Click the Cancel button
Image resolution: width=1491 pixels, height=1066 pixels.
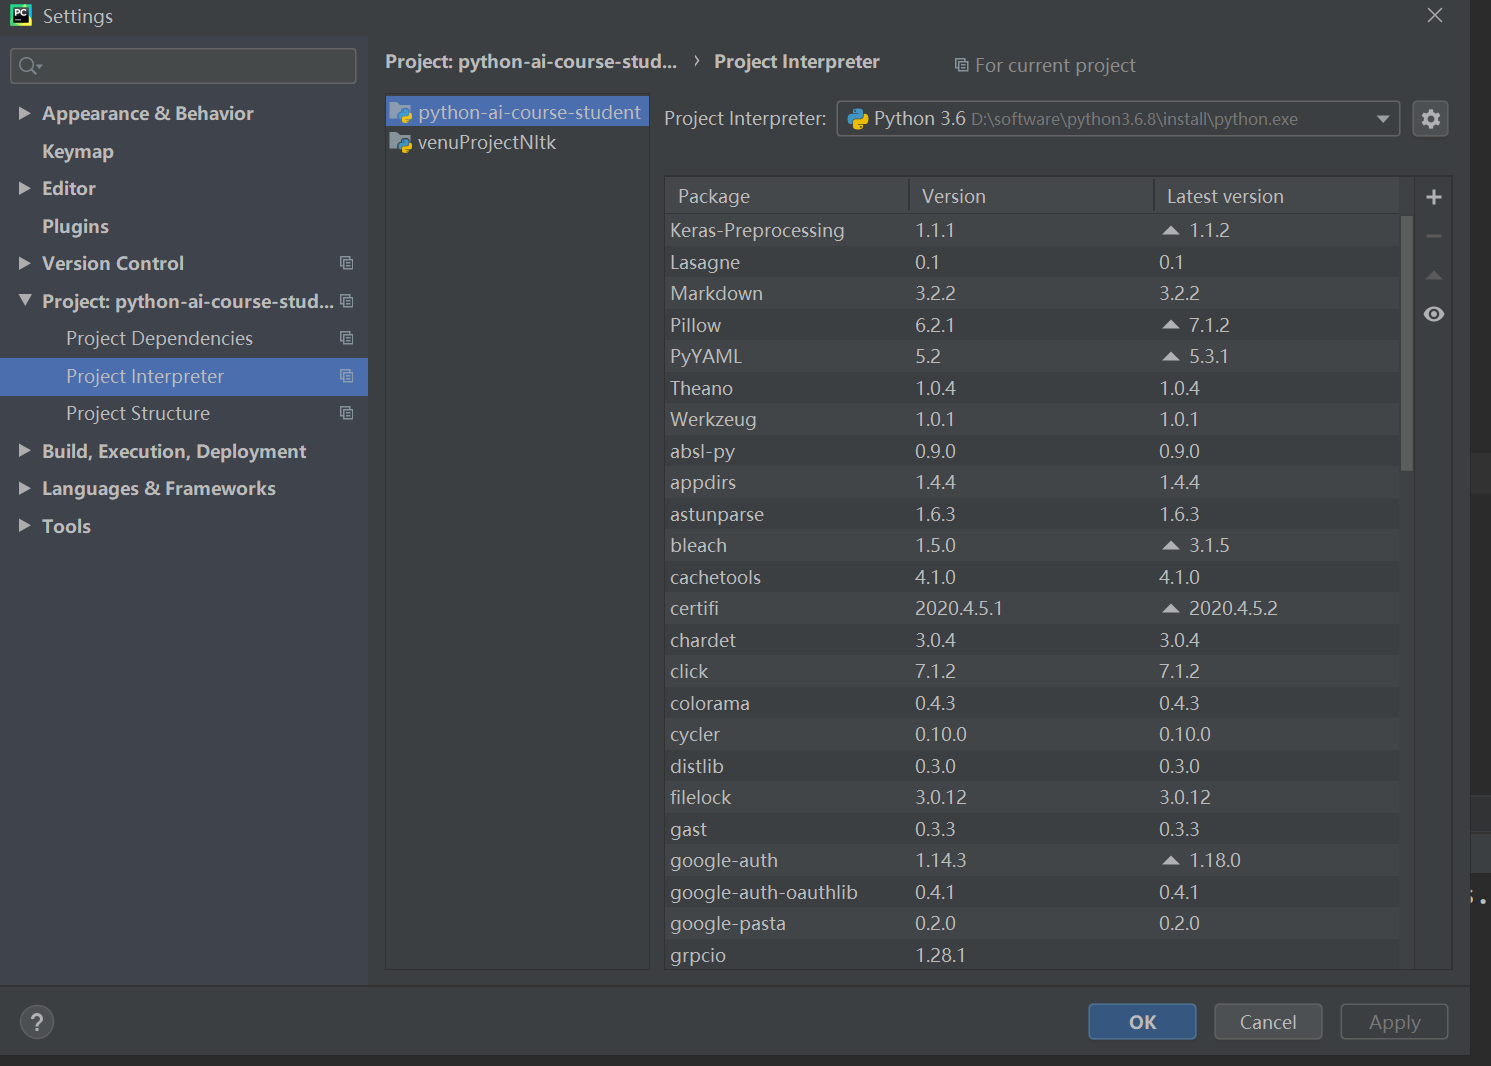[1268, 1022]
